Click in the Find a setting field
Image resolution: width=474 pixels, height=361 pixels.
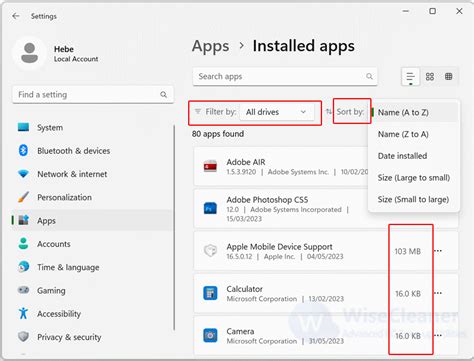tap(93, 95)
